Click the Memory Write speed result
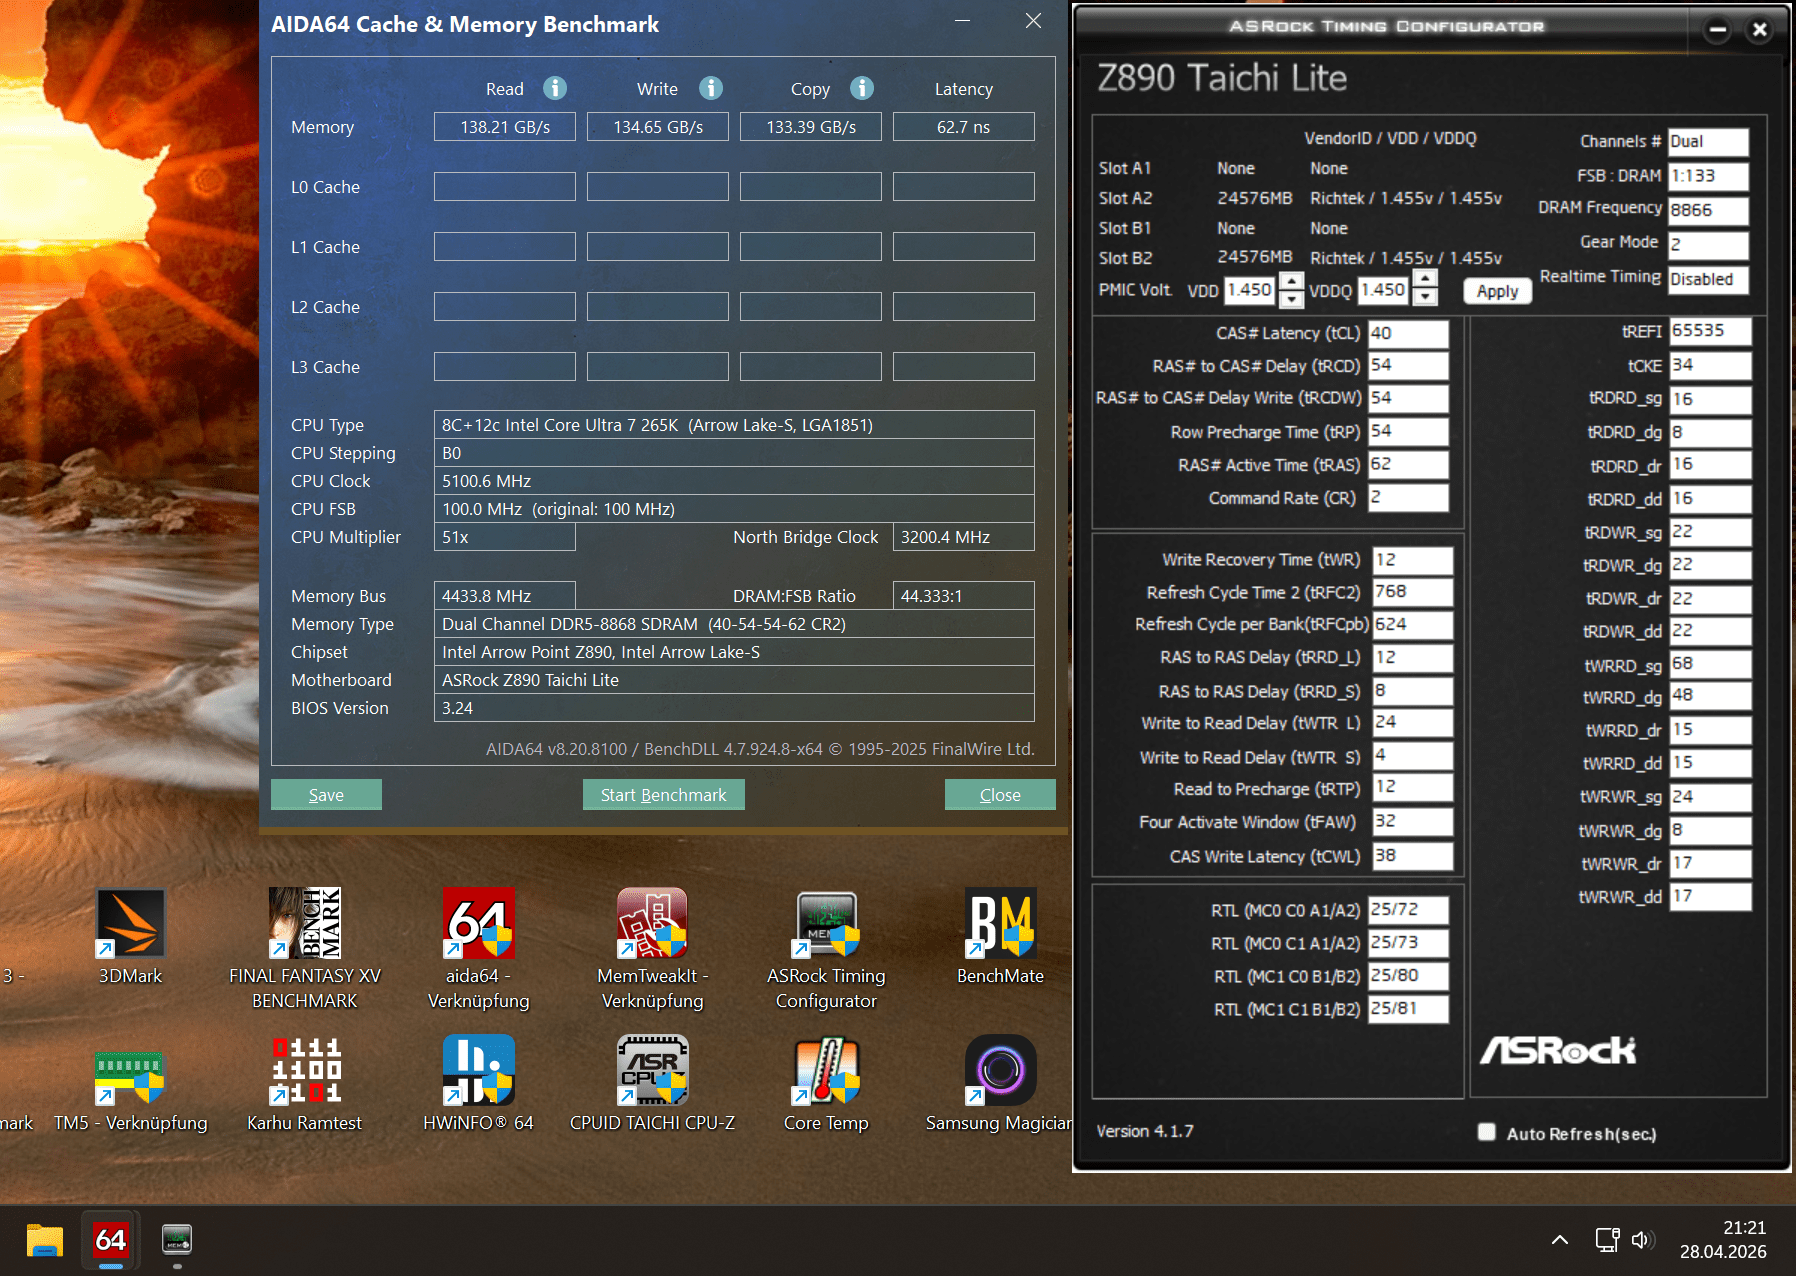This screenshot has height=1276, width=1796. pyautogui.click(x=658, y=127)
